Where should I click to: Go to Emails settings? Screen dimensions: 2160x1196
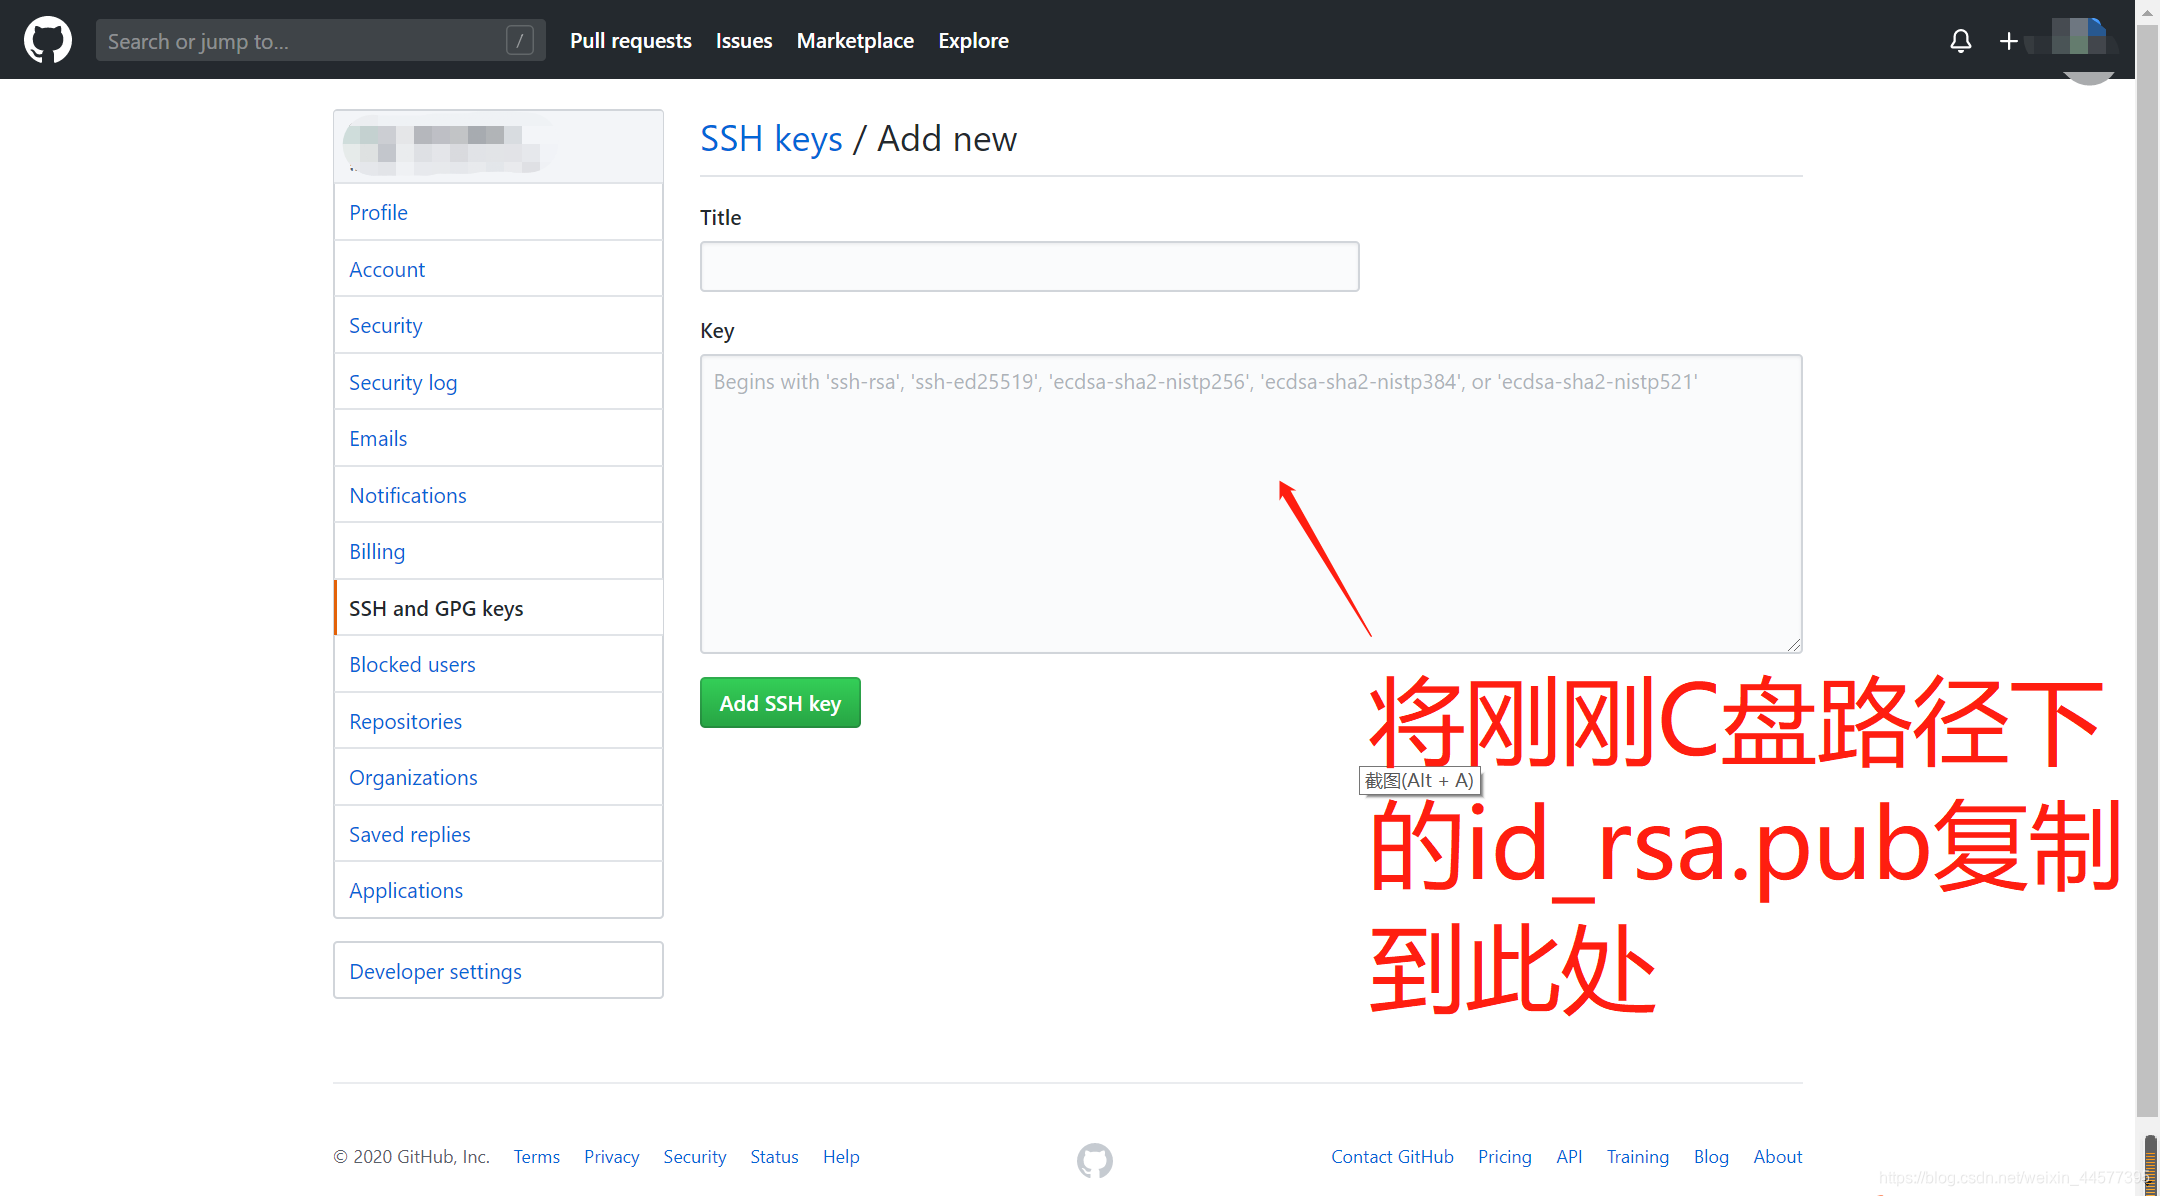(x=498, y=438)
